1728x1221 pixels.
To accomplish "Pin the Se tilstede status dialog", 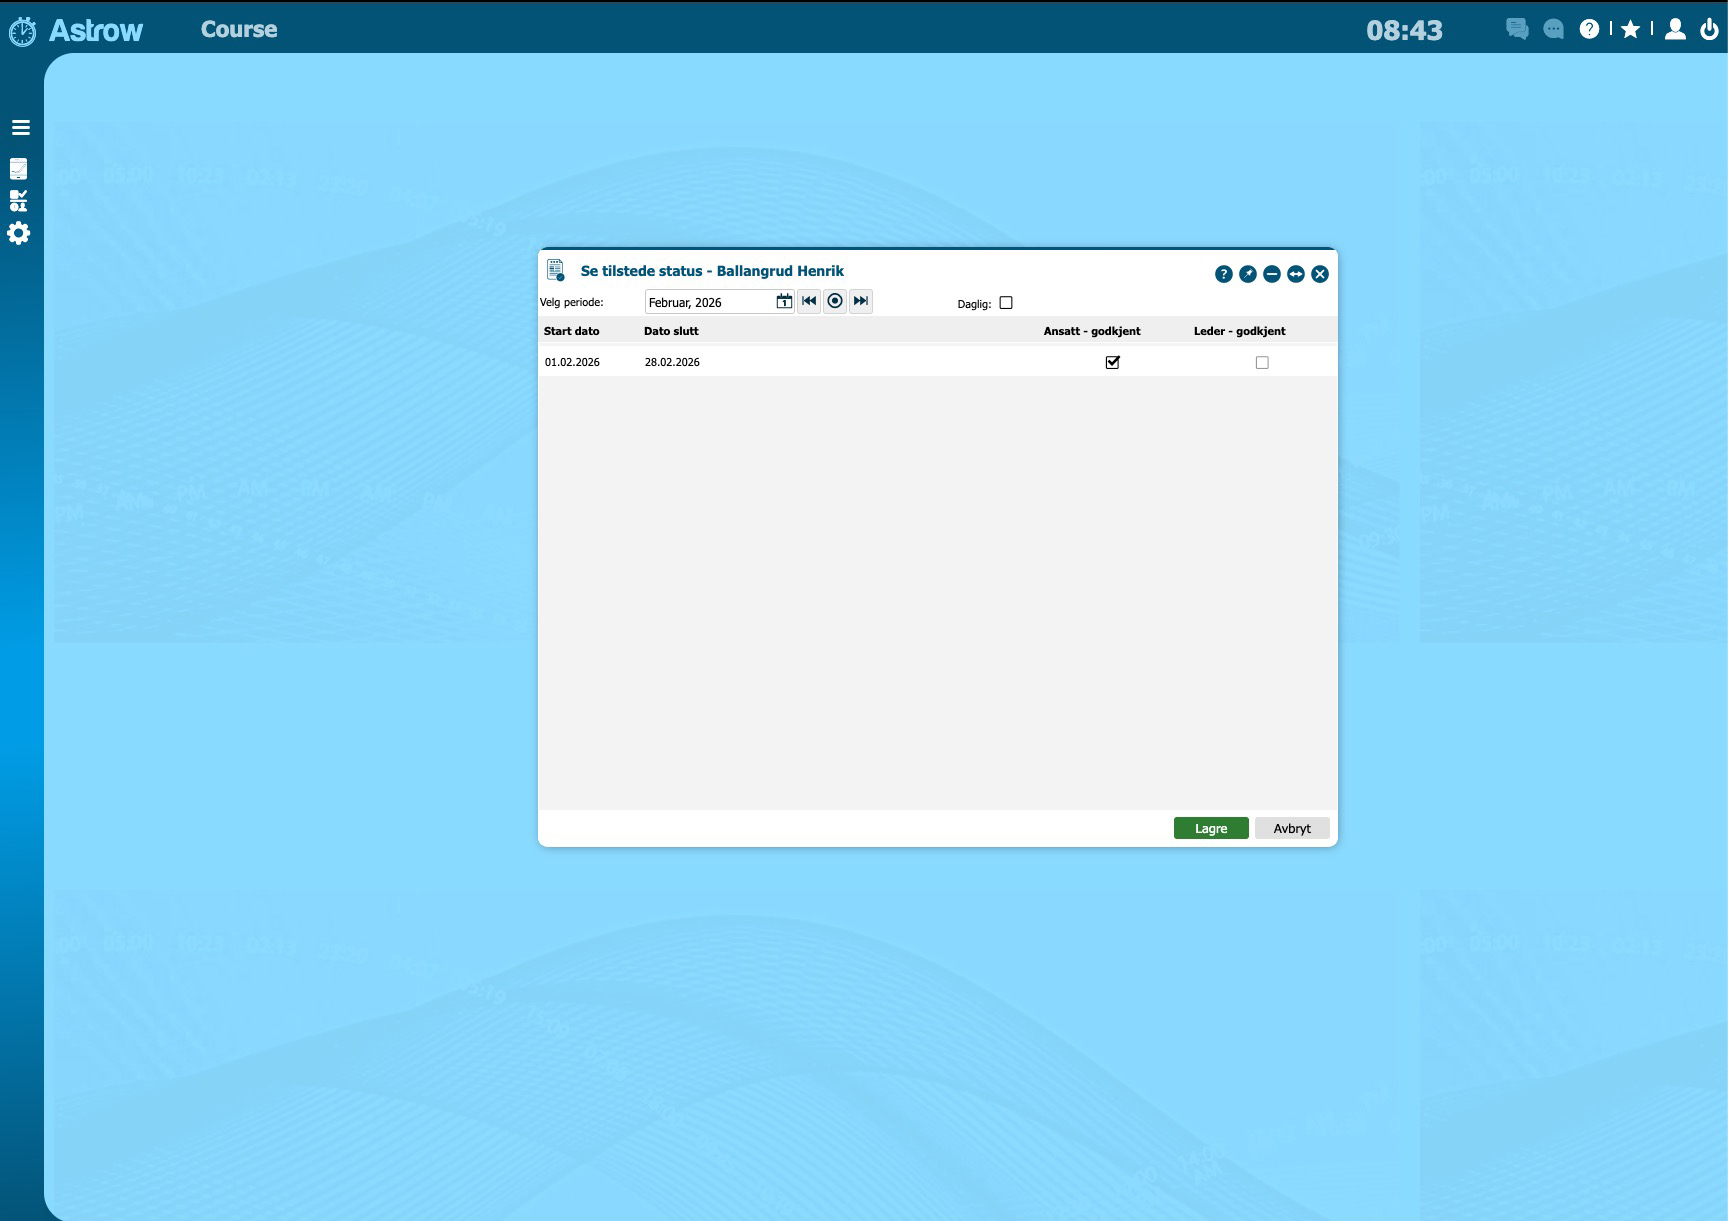I will point(1247,273).
